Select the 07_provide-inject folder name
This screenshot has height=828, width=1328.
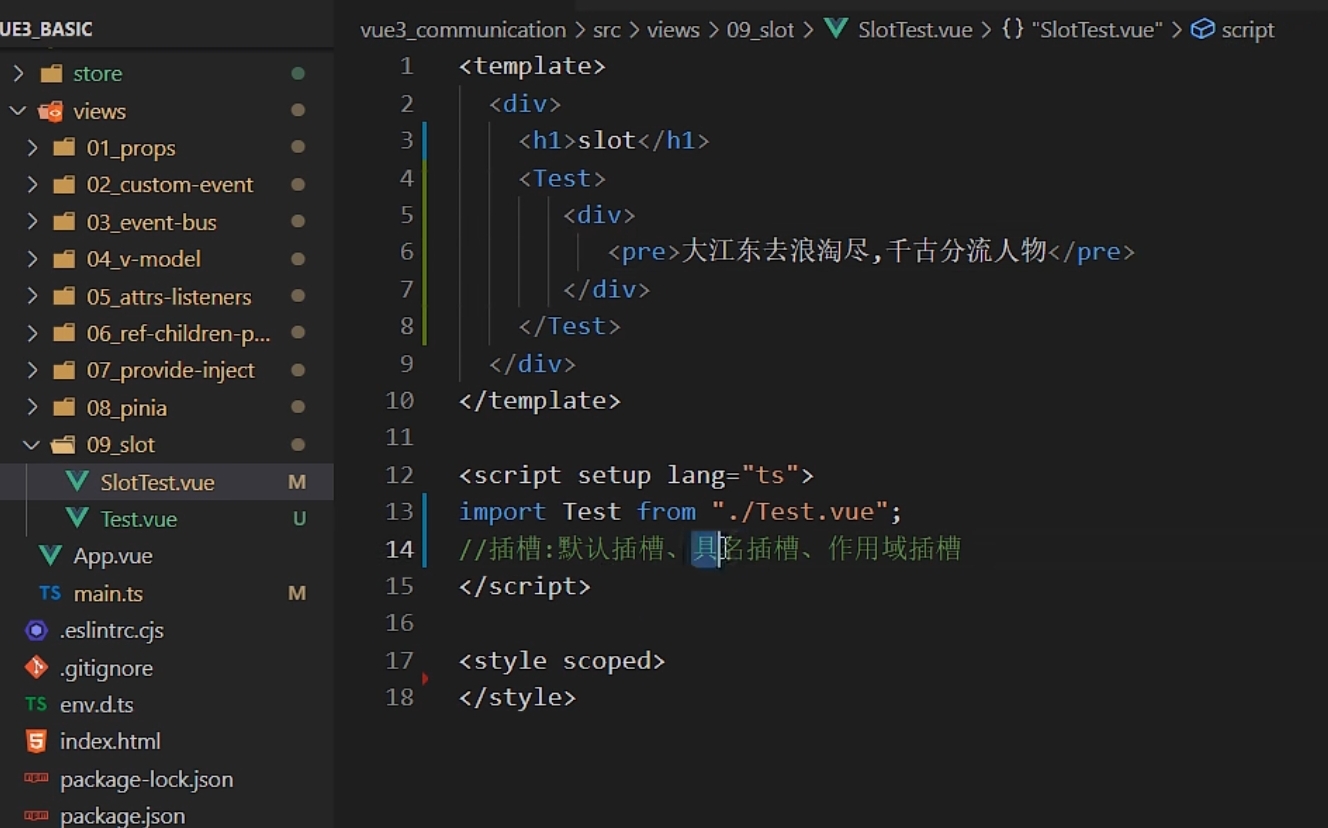(x=170, y=370)
